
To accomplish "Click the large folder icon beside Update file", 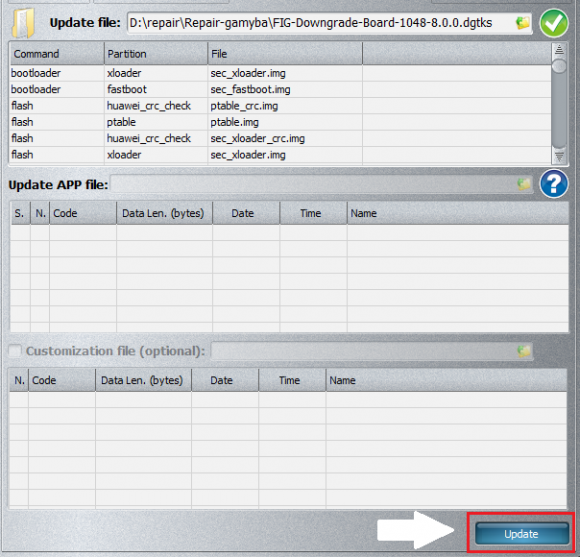I will click(23, 23).
